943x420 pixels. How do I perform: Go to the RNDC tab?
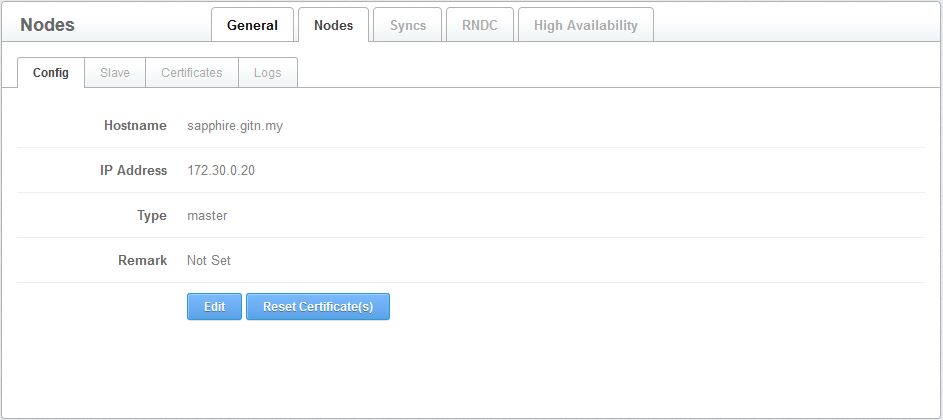tap(479, 25)
